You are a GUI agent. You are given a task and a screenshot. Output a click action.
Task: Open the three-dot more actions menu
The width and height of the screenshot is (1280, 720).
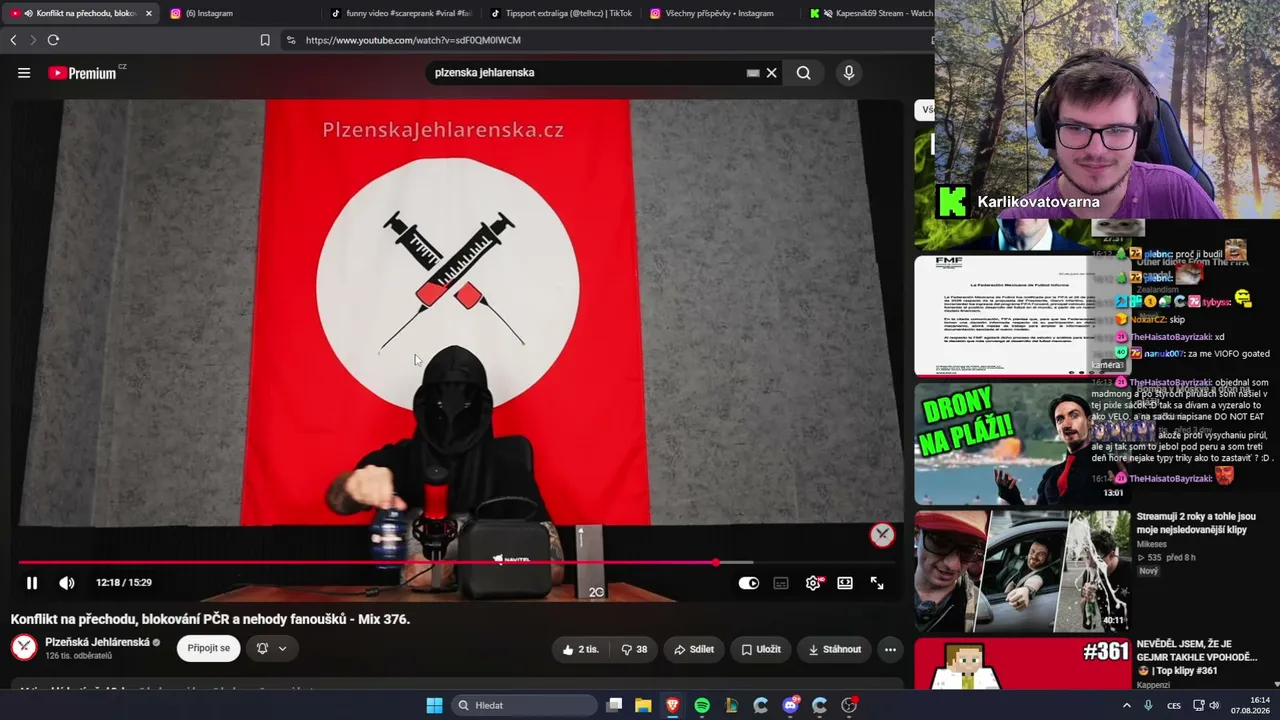890,649
